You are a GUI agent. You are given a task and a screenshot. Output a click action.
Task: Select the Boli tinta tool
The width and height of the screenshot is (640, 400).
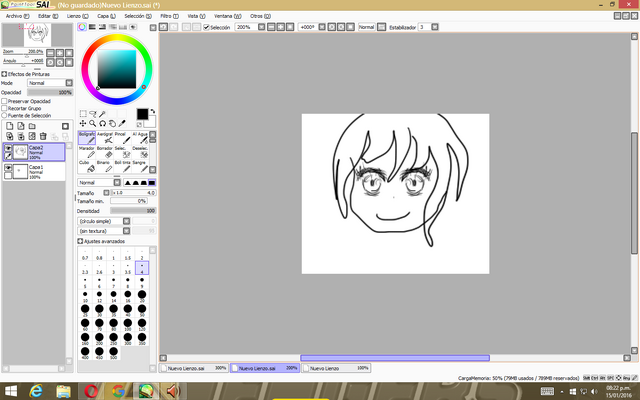[x=122, y=167]
